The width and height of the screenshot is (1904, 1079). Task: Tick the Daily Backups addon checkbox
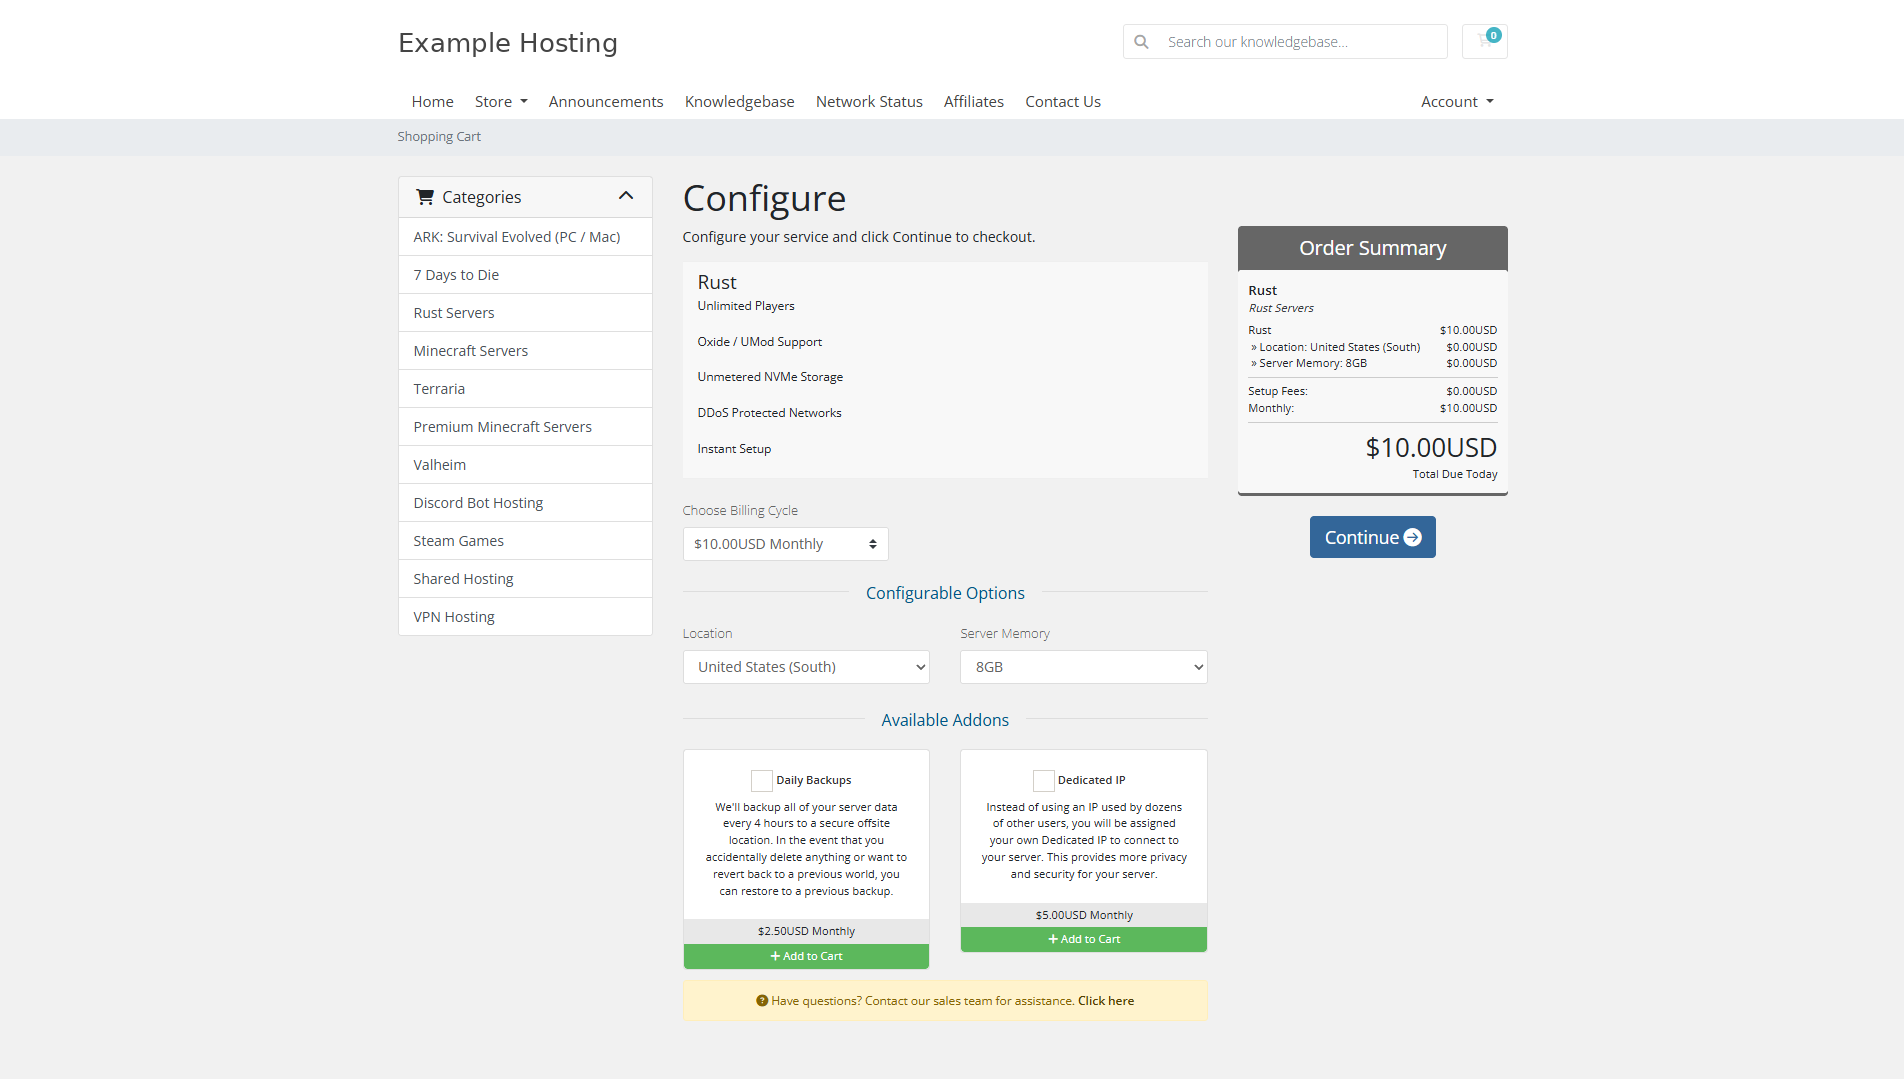click(762, 780)
